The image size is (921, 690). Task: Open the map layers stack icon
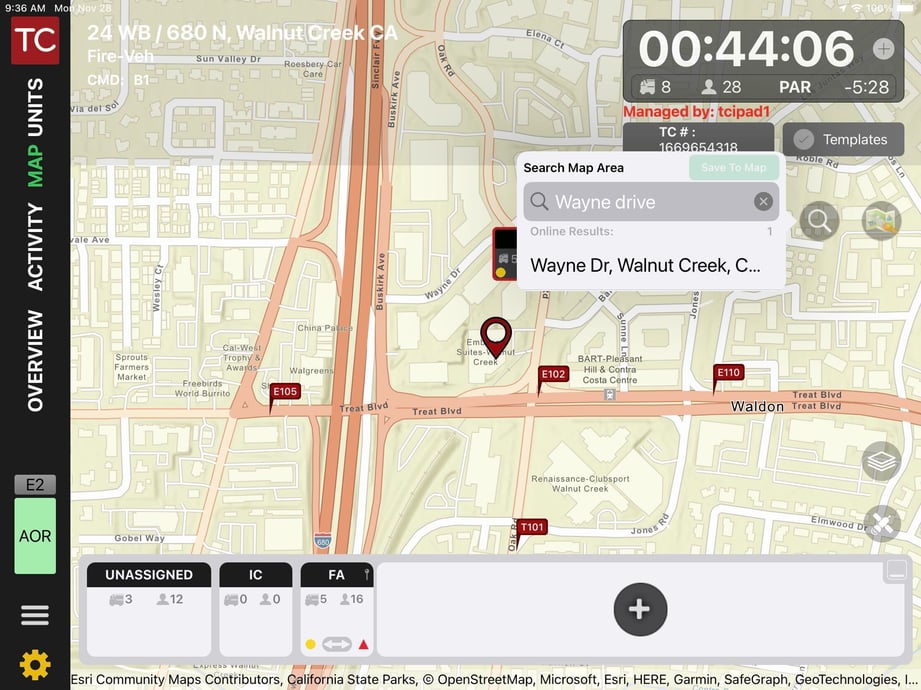[881, 461]
